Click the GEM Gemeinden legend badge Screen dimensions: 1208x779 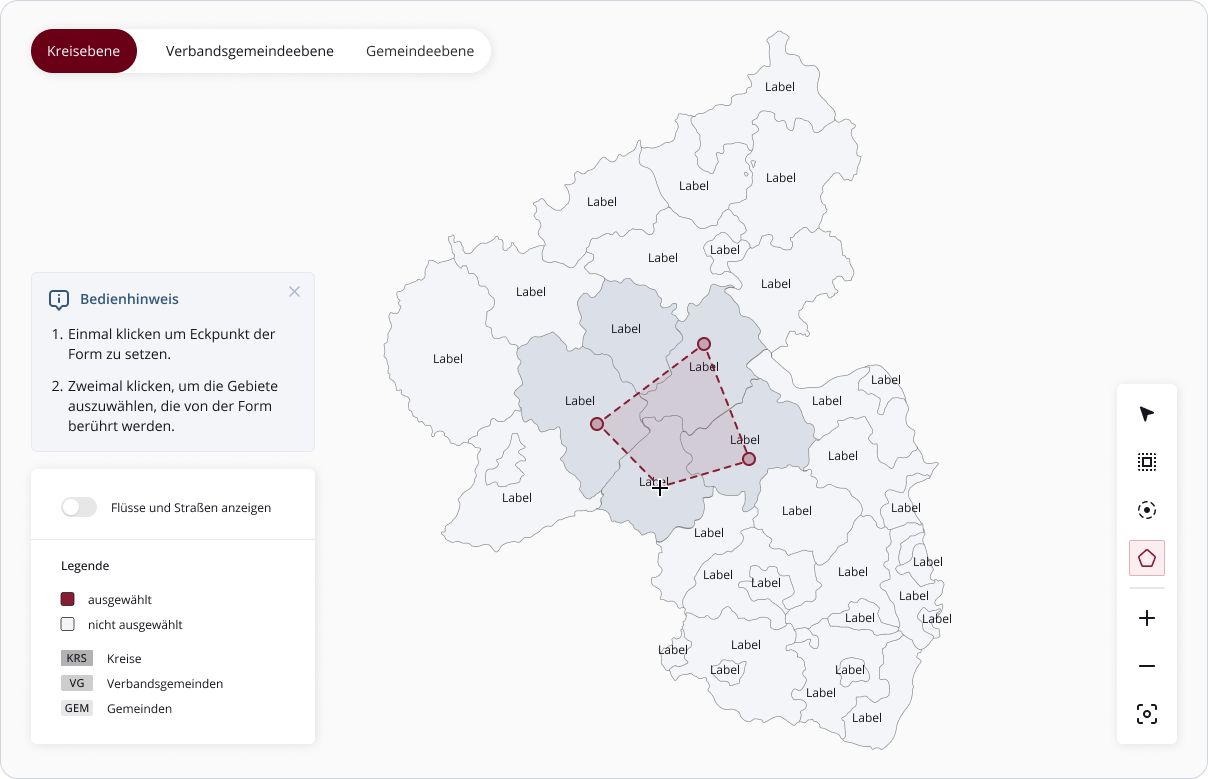77,709
